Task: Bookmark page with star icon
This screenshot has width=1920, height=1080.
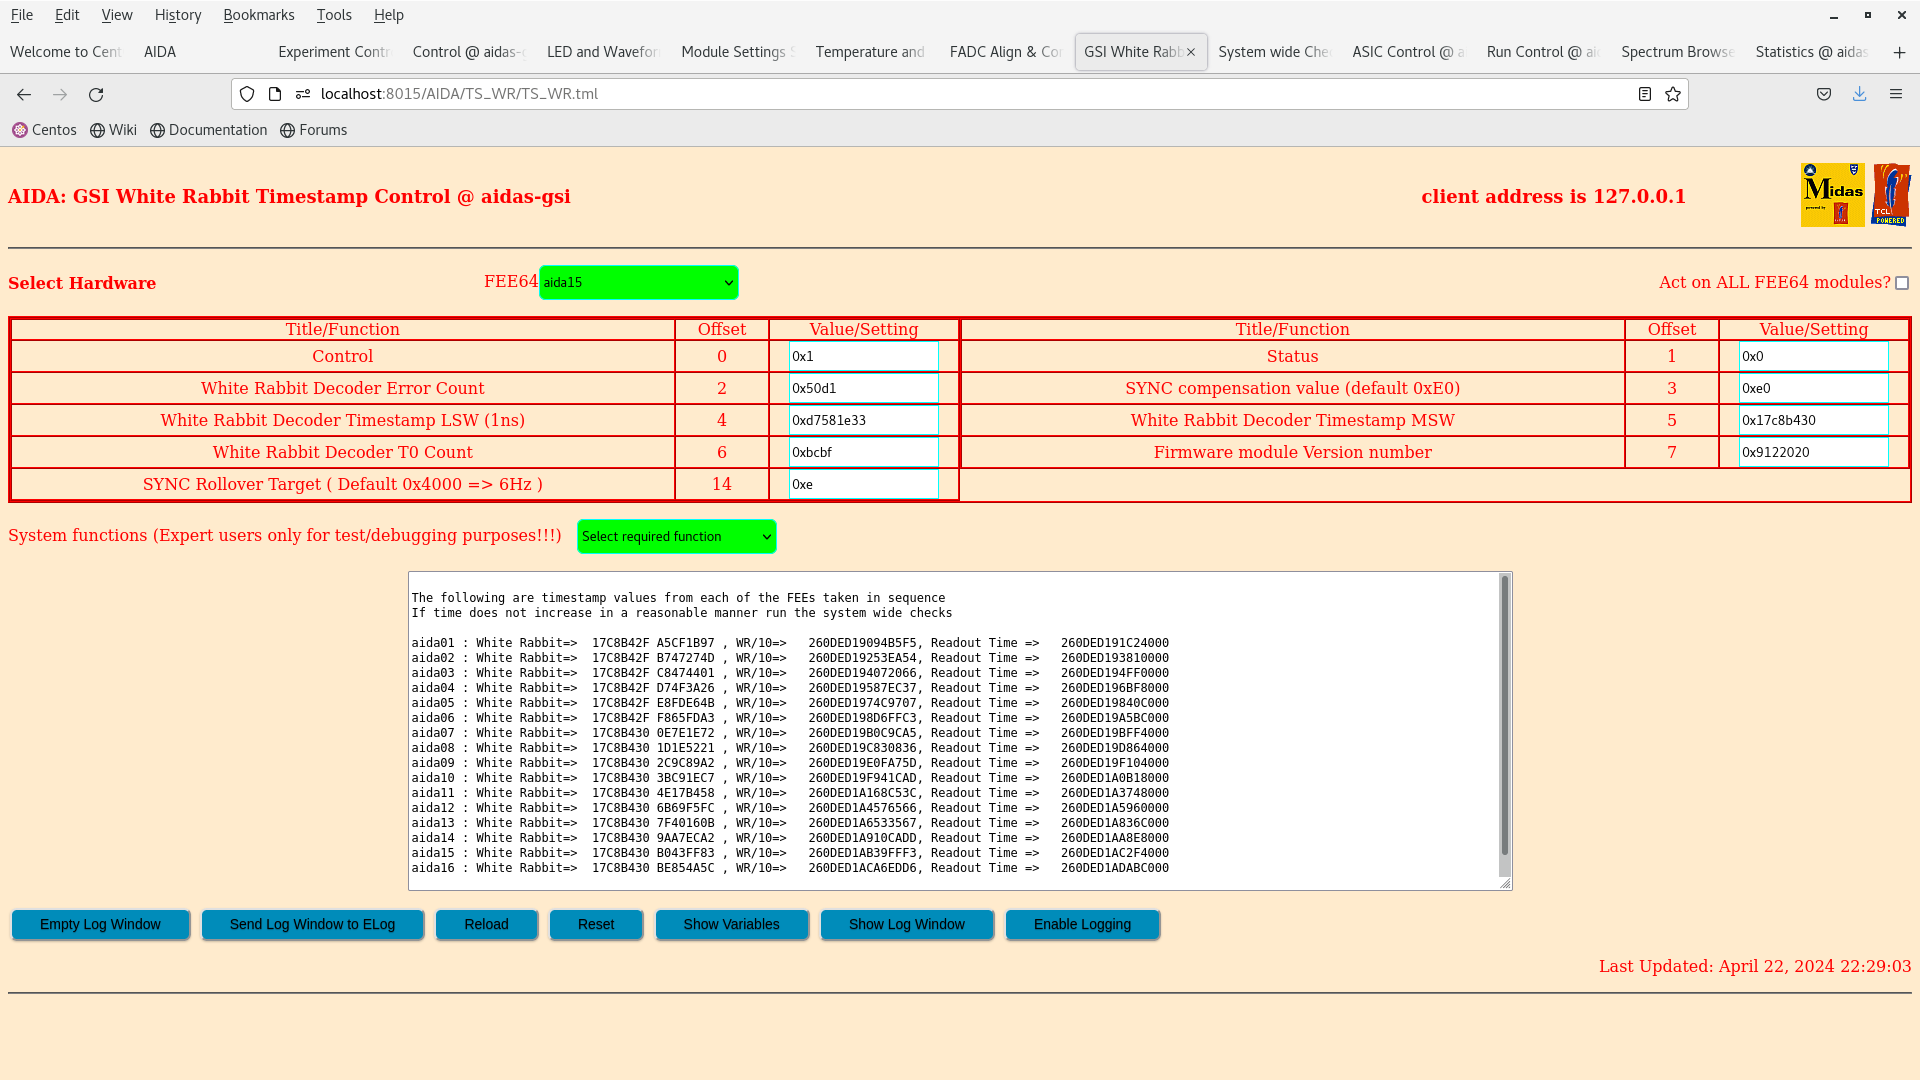Action: (1673, 94)
